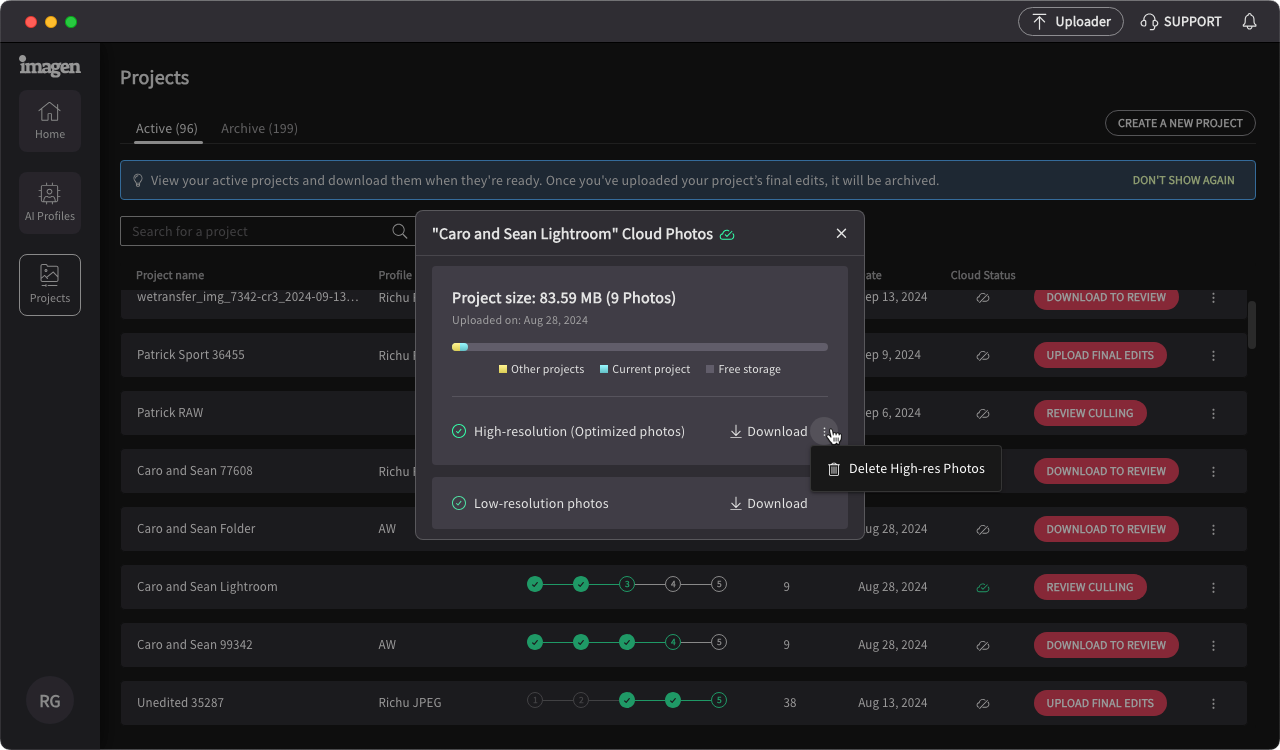Click DOWNLOAD TO REVIEW for Caro and Sean Folder
1280x750 pixels.
click(1106, 529)
